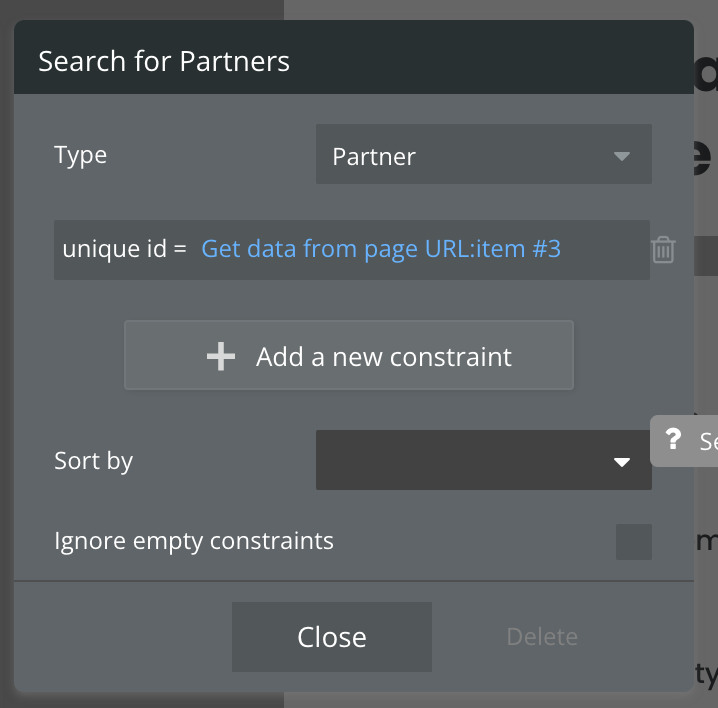The image size is (718, 708).
Task: Click the plus icon for new constraint
Action: click(220, 357)
